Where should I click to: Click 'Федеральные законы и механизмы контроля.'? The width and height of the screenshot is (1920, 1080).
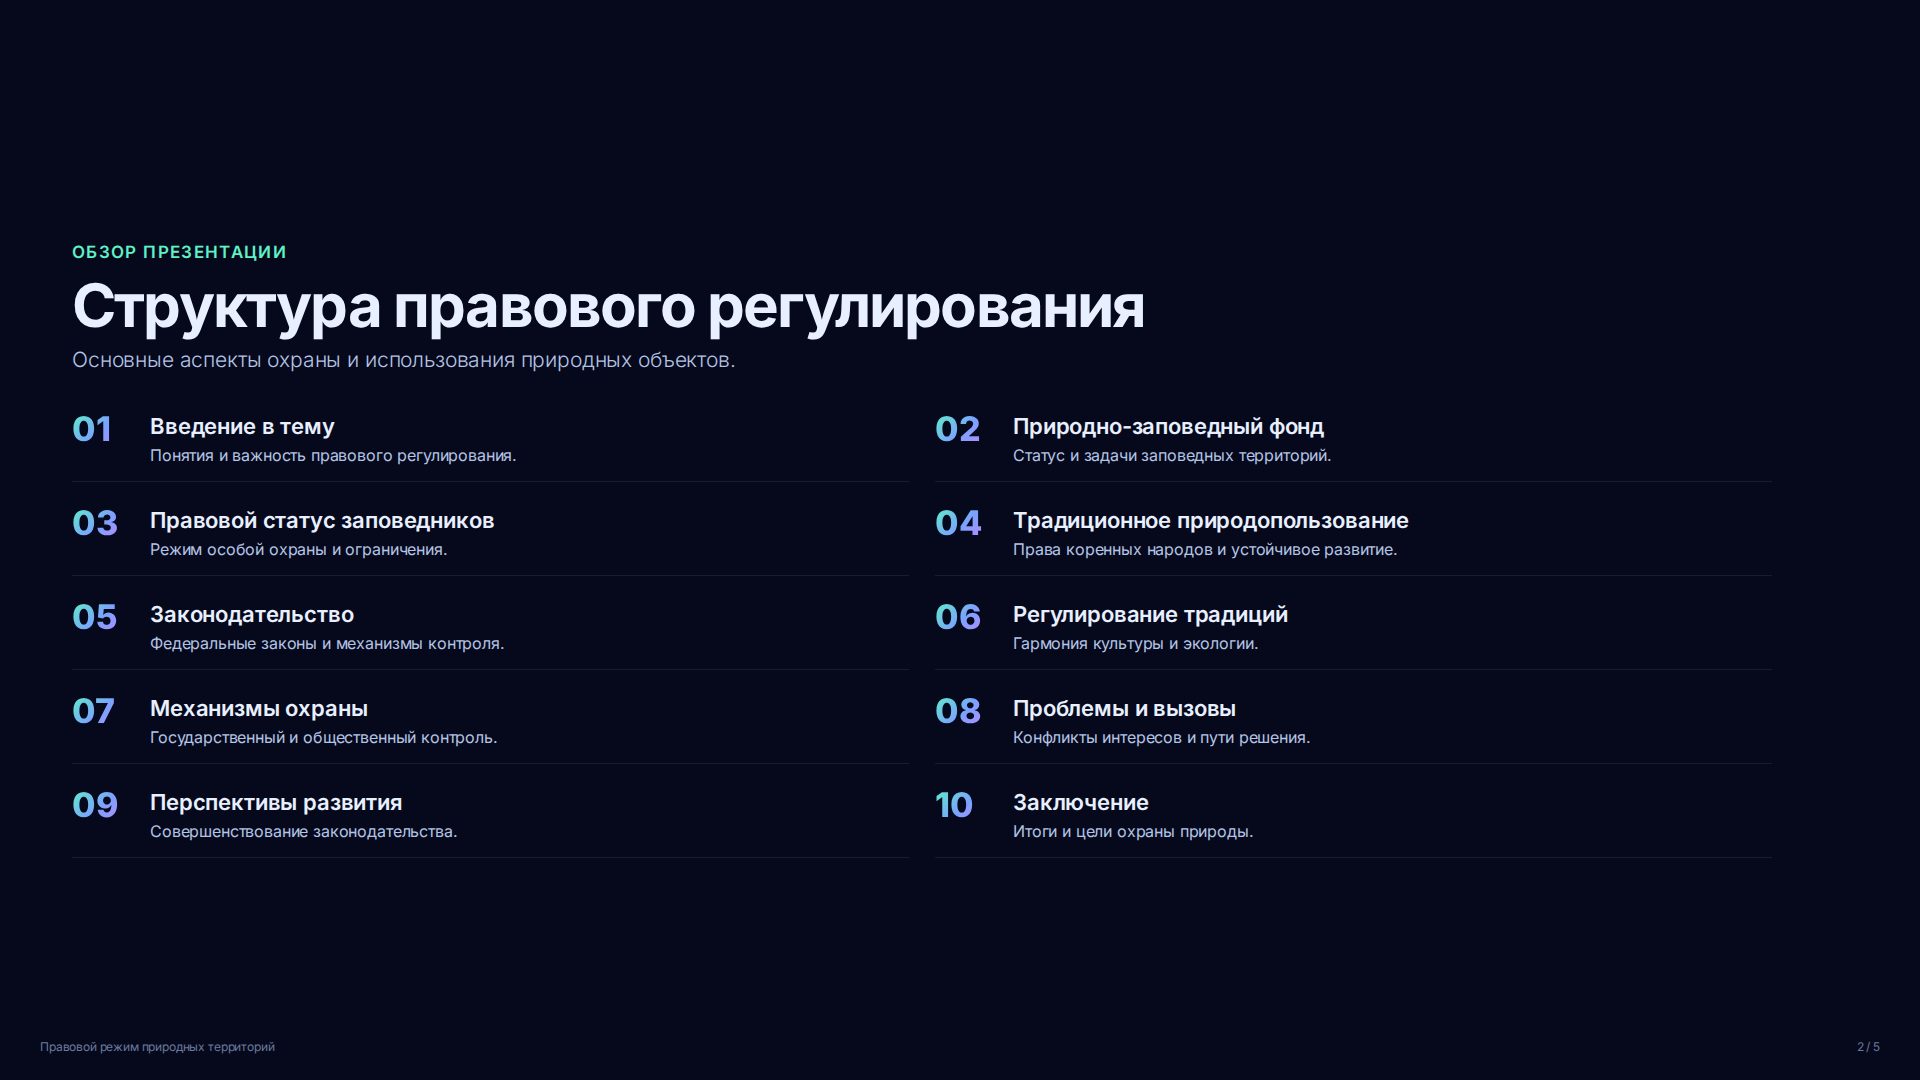[x=327, y=644]
